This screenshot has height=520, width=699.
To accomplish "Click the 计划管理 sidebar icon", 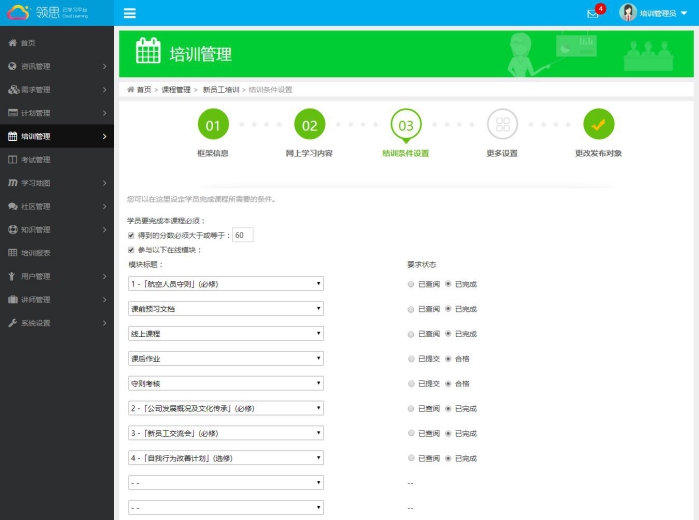I will point(12,113).
